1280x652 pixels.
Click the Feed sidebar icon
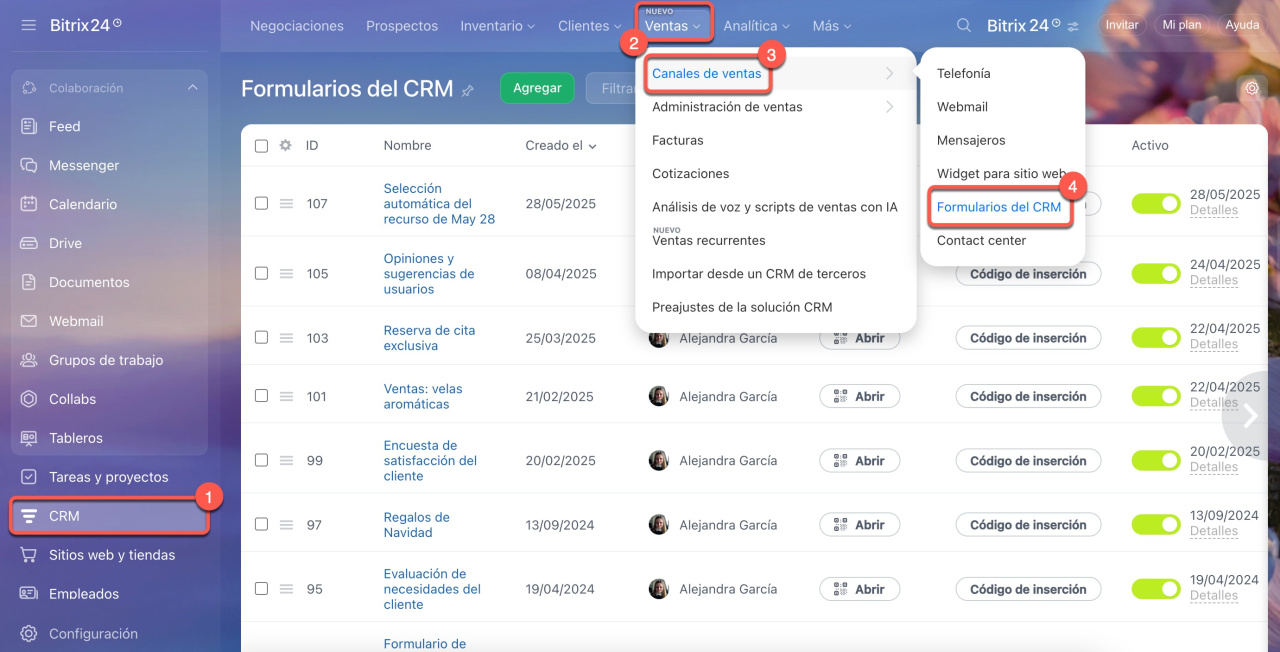tap(29, 126)
